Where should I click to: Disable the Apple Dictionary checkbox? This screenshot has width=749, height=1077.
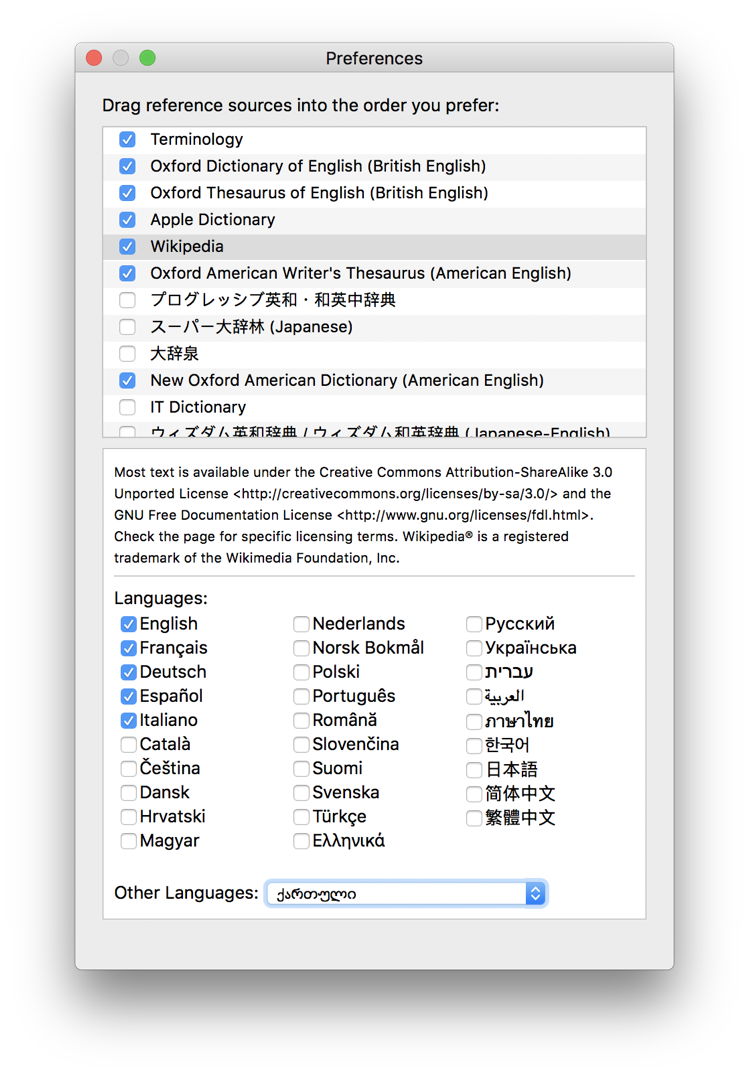(x=127, y=220)
